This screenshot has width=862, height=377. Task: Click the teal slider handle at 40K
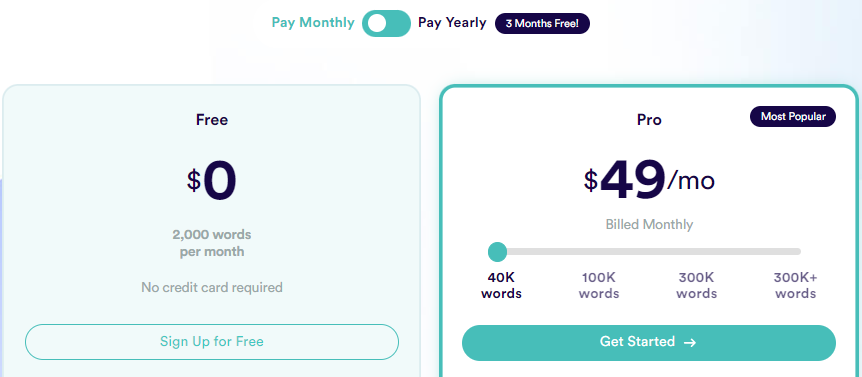coord(498,252)
